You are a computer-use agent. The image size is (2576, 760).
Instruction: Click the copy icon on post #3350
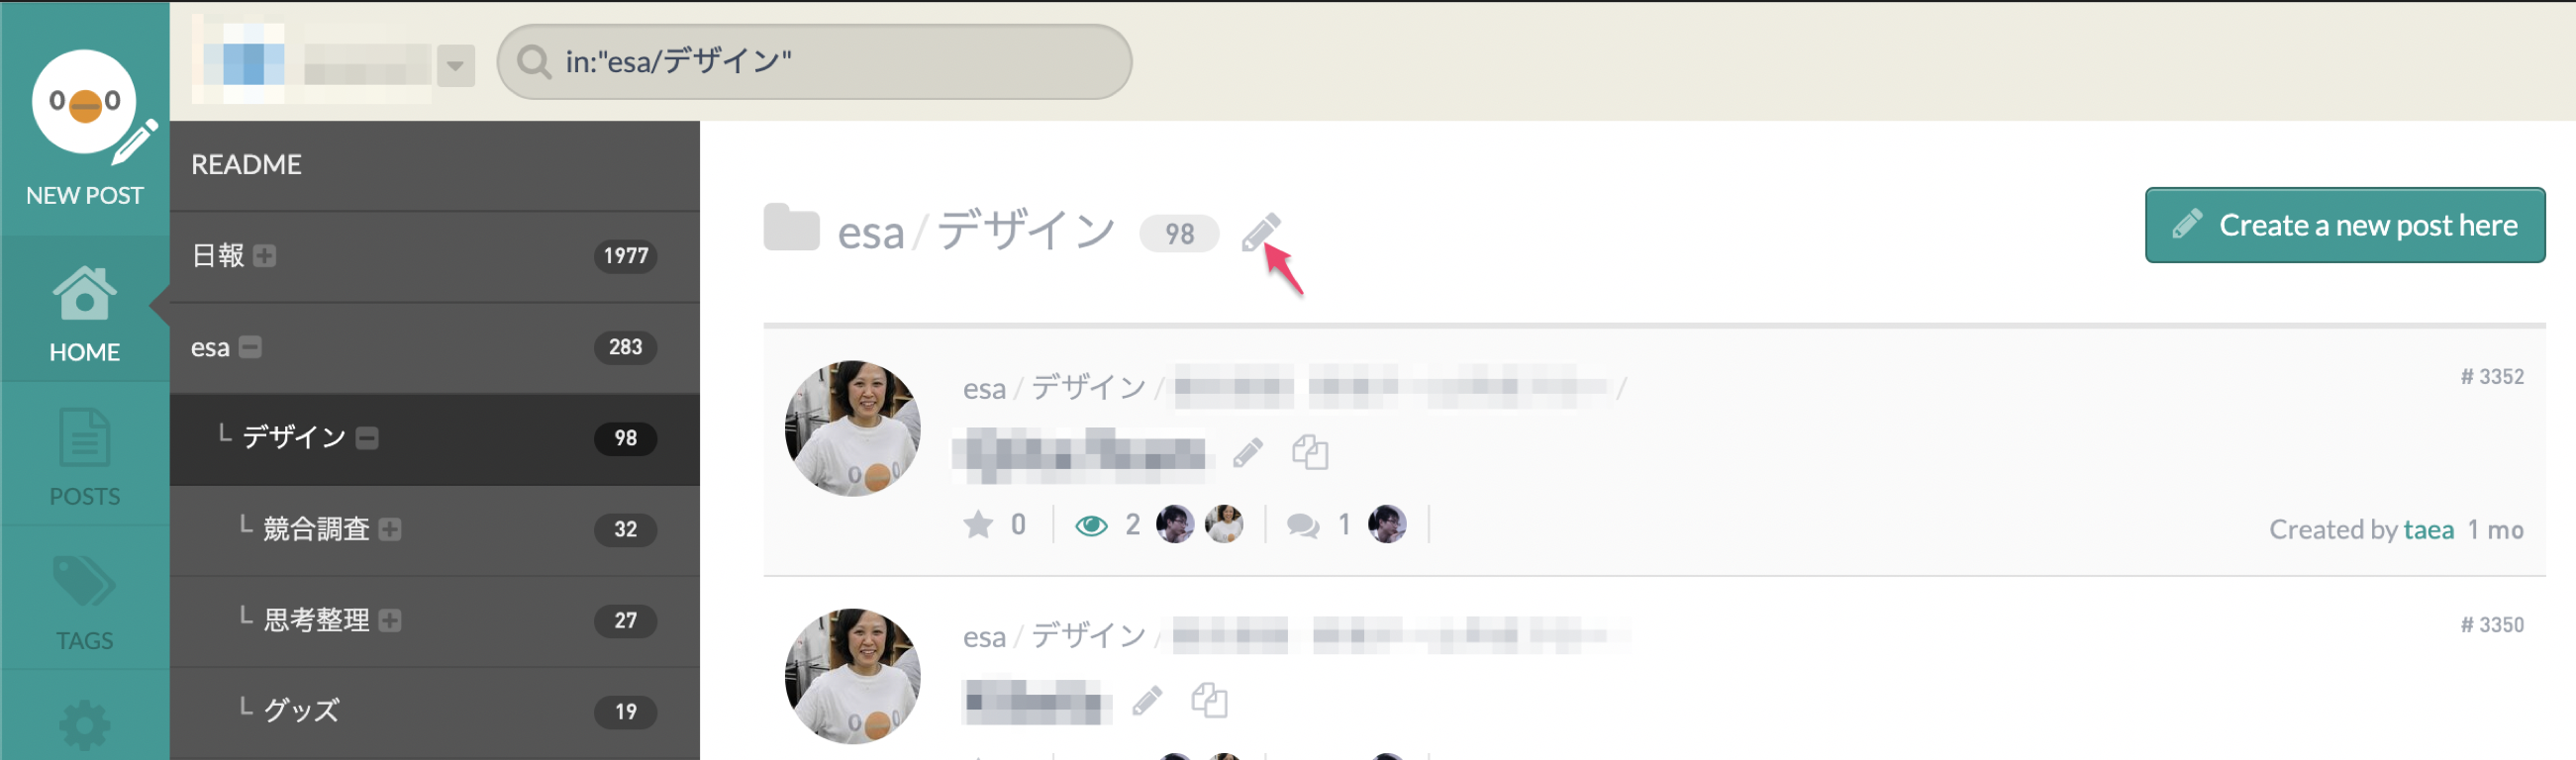point(1209,700)
